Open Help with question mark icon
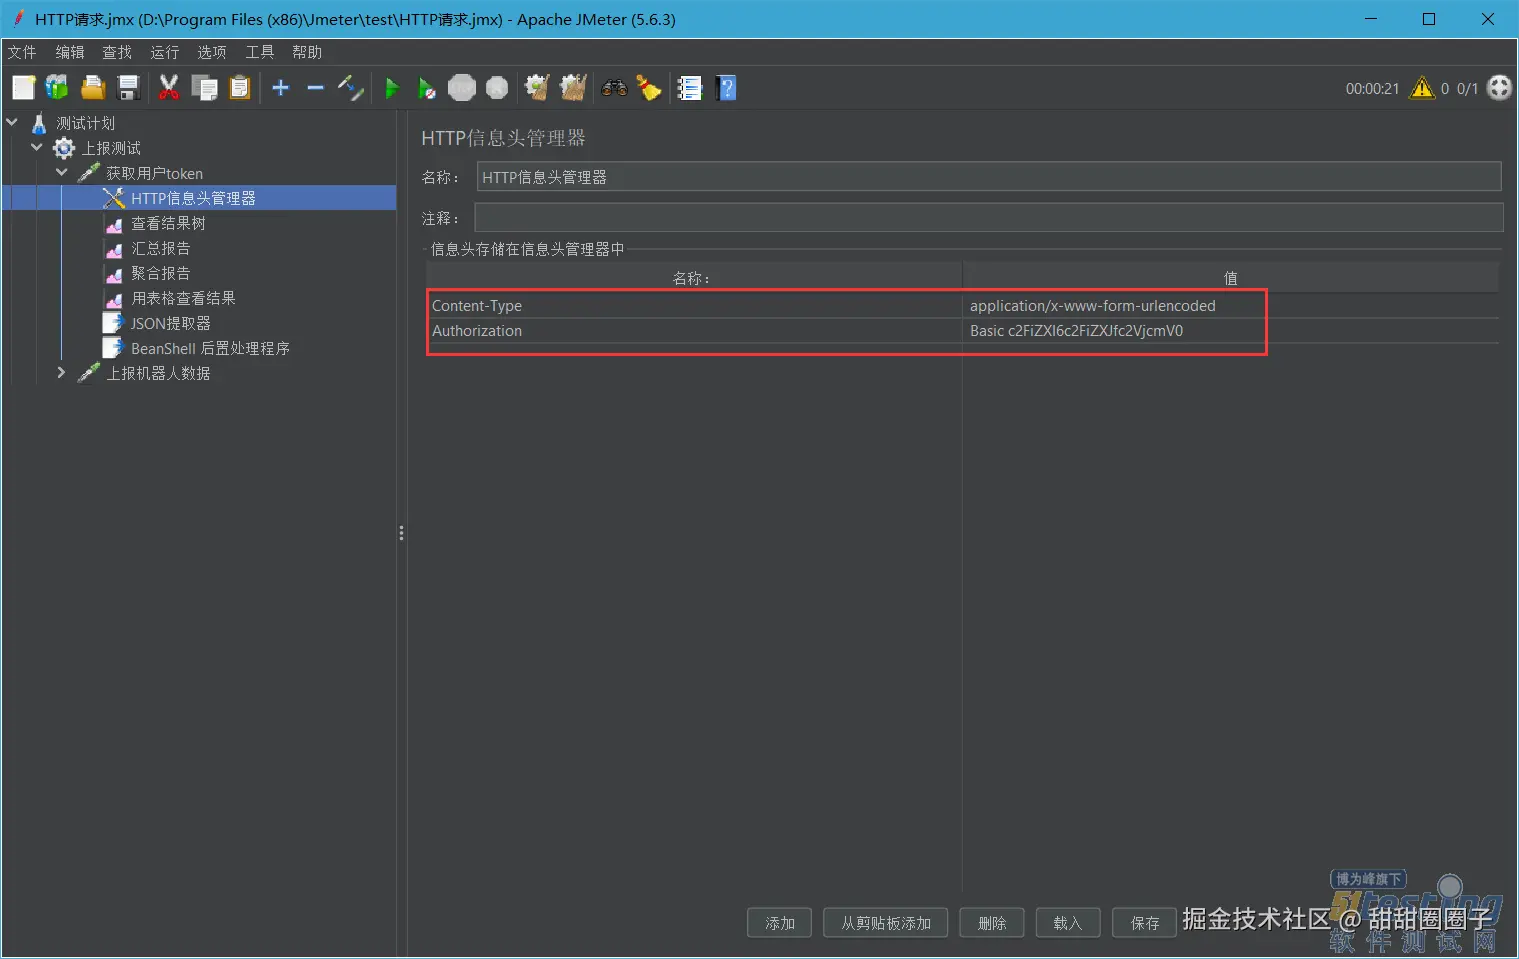This screenshot has height=959, width=1519. pos(727,88)
